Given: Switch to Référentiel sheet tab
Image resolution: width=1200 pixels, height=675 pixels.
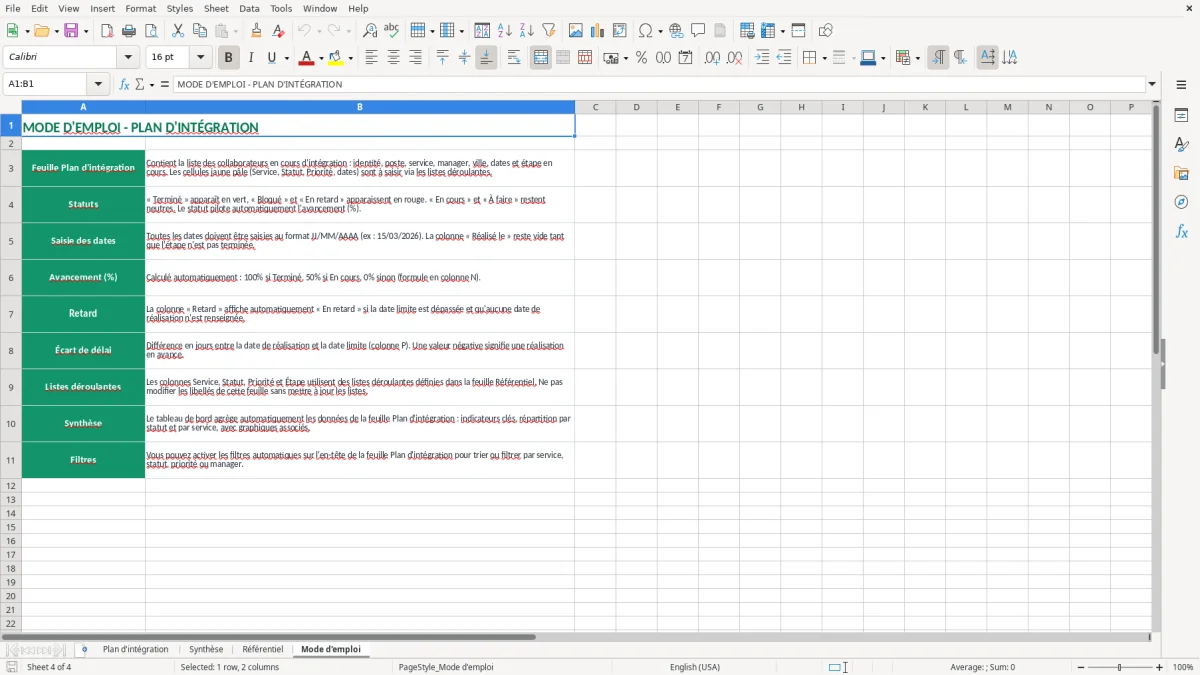Looking at the screenshot, I should 263,649.
